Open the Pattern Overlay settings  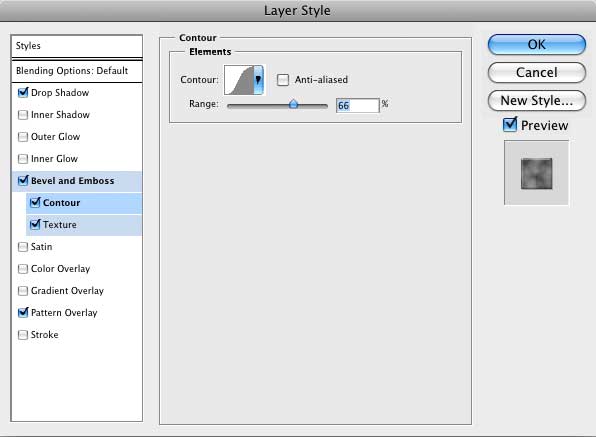pyautogui.click(x=64, y=313)
